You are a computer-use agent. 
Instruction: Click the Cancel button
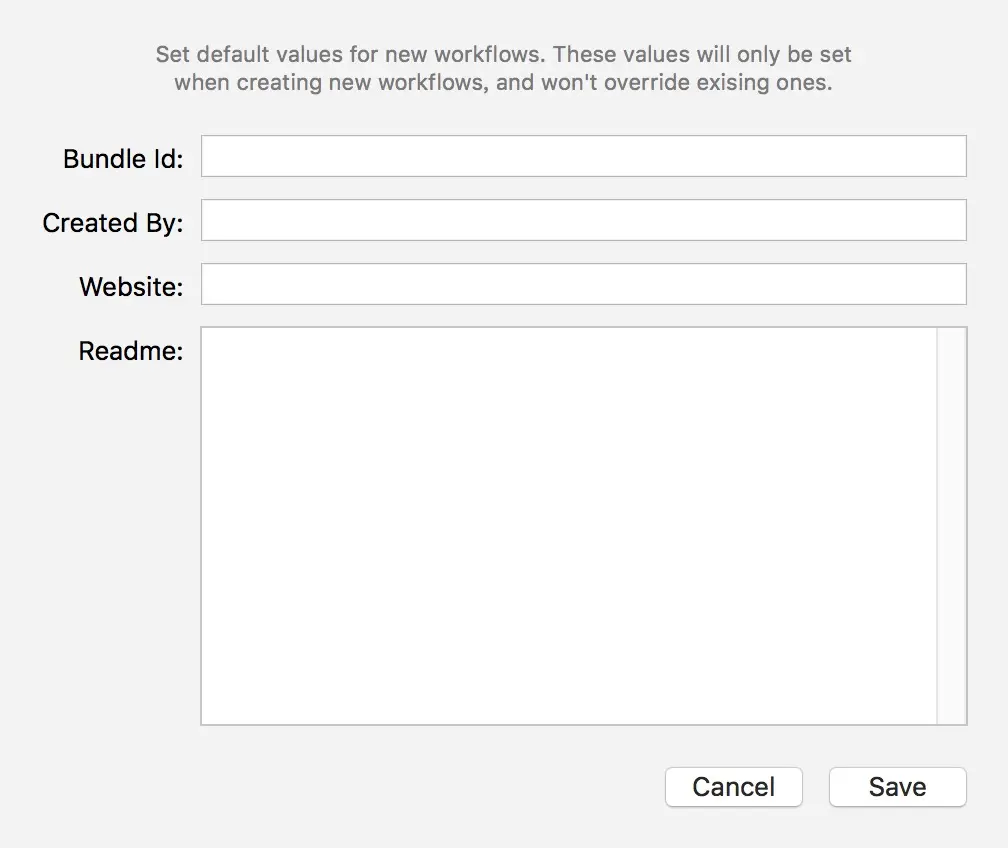tap(733, 787)
